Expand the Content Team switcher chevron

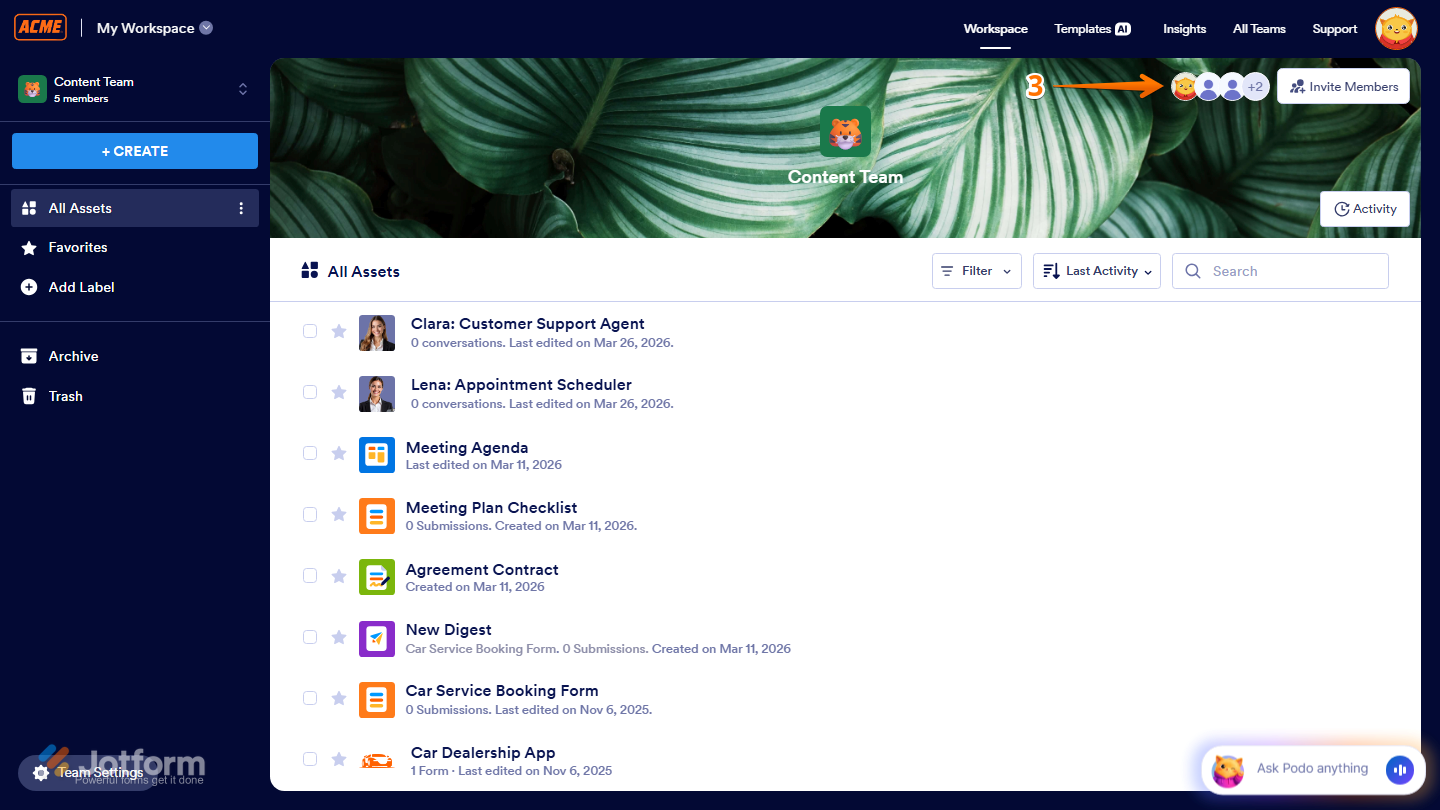pyautogui.click(x=242, y=89)
